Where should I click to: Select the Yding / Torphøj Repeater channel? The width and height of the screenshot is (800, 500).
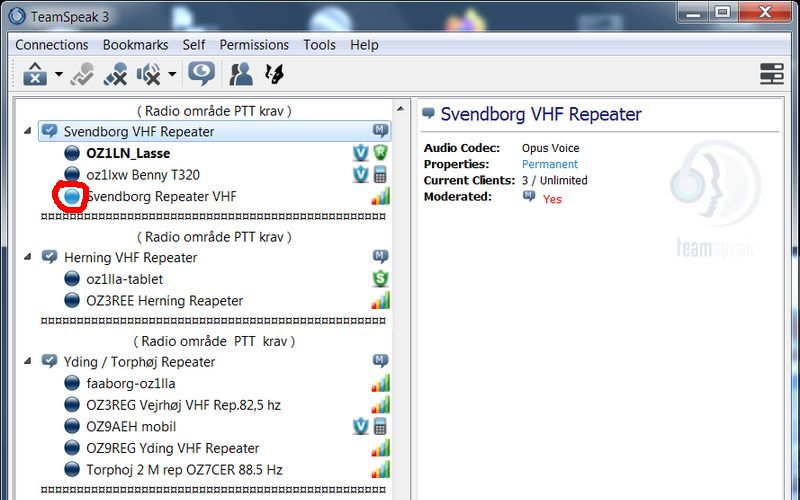139,362
